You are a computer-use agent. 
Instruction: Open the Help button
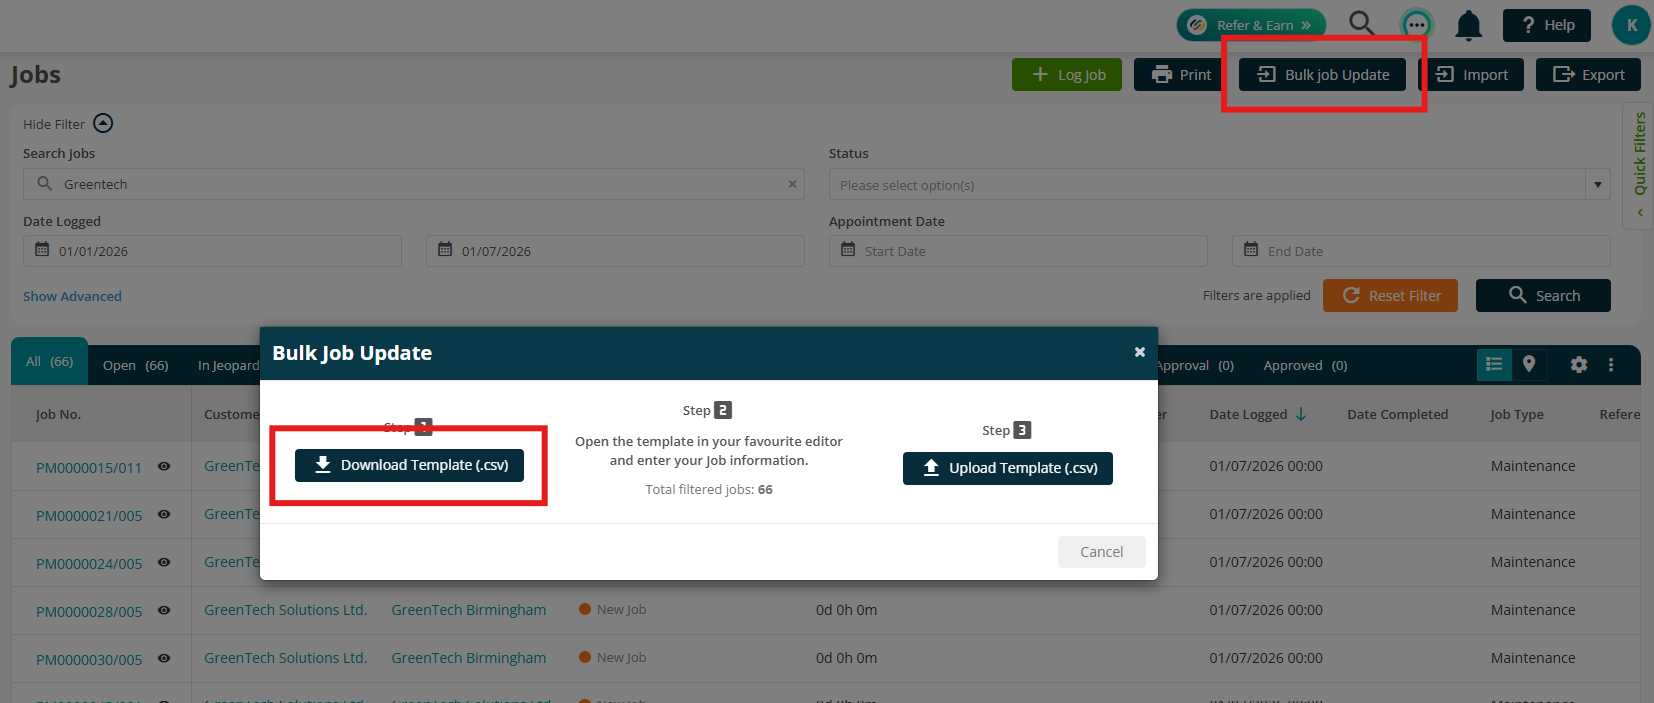coord(1547,25)
